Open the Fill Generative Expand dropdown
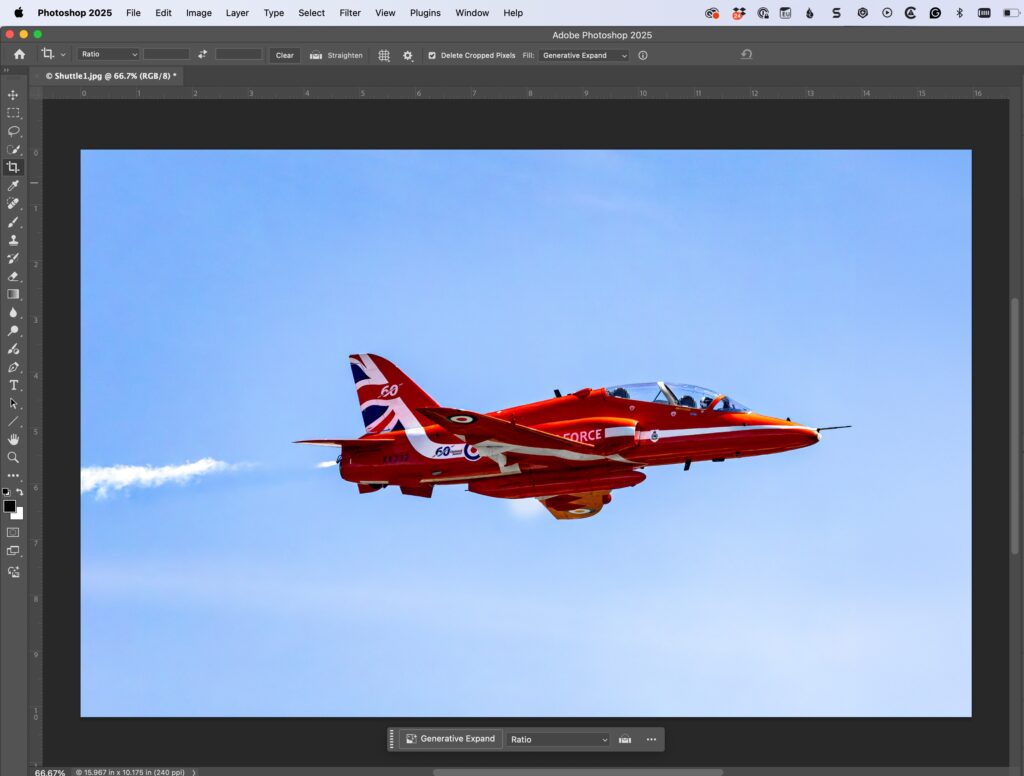The height and width of the screenshot is (776, 1024). 584,56
